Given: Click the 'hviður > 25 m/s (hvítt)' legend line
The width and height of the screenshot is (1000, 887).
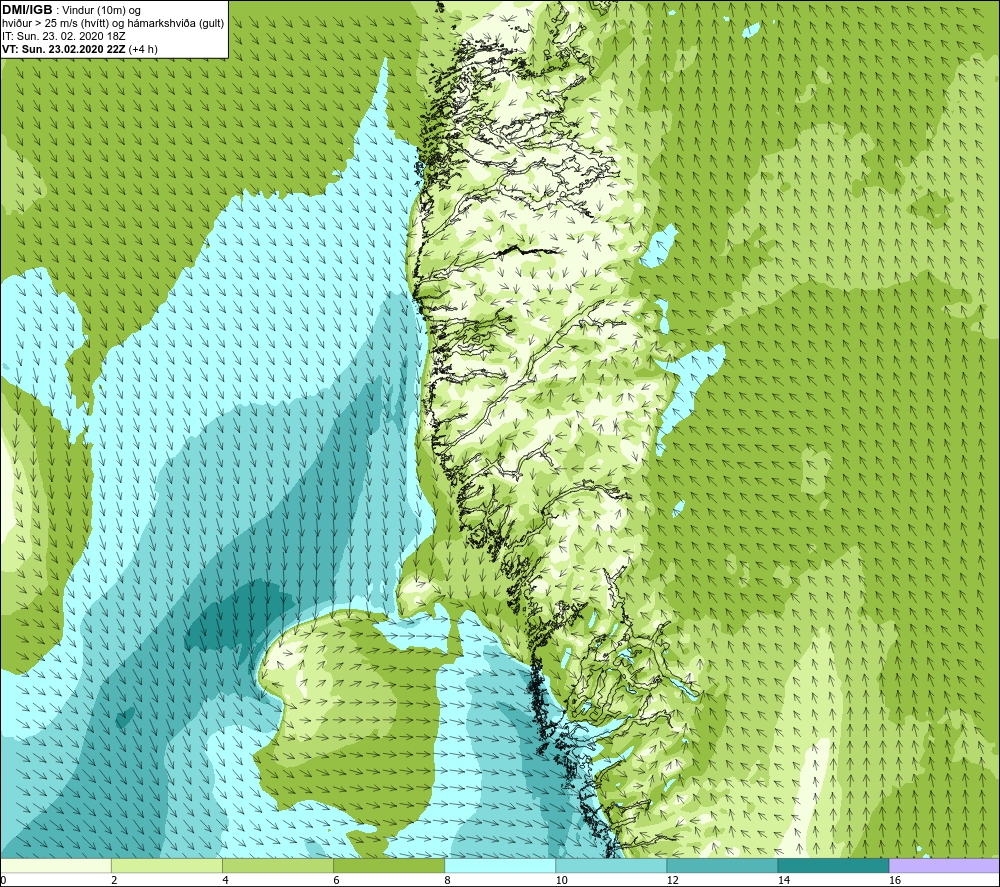Looking at the screenshot, I should pyautogui.click(x=113, y=24).
